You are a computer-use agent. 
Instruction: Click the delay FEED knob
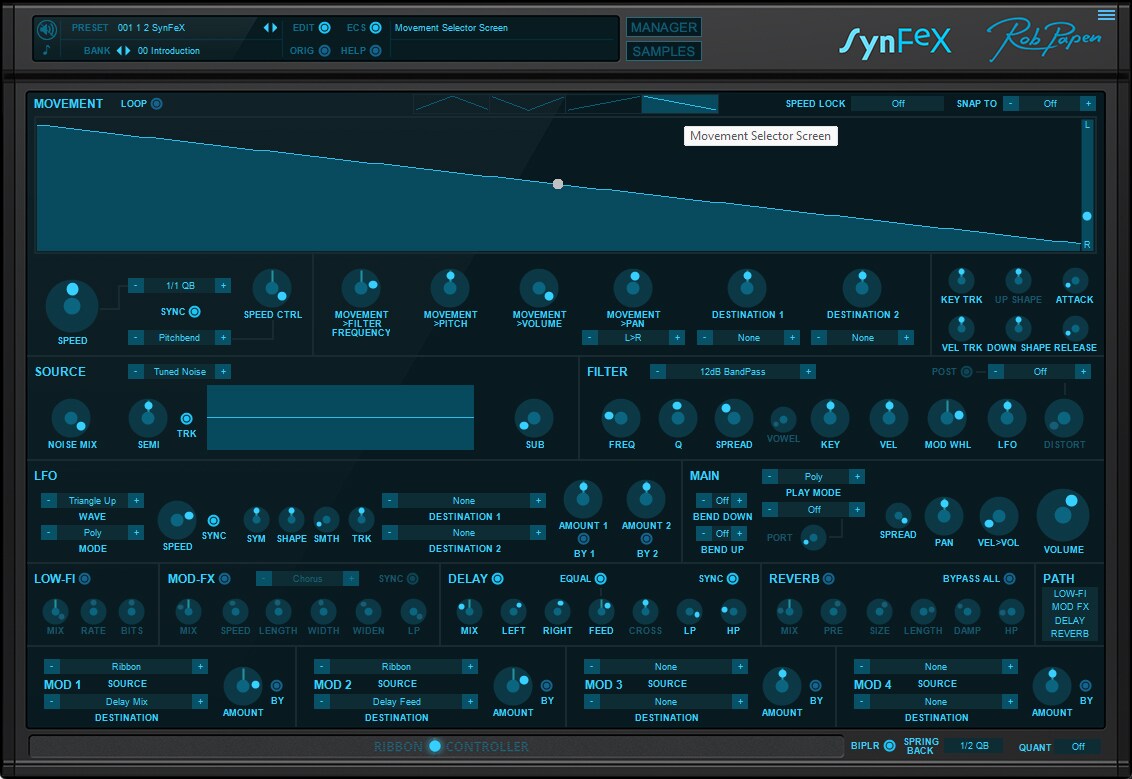pyautogui.click(x=601, y=612)
